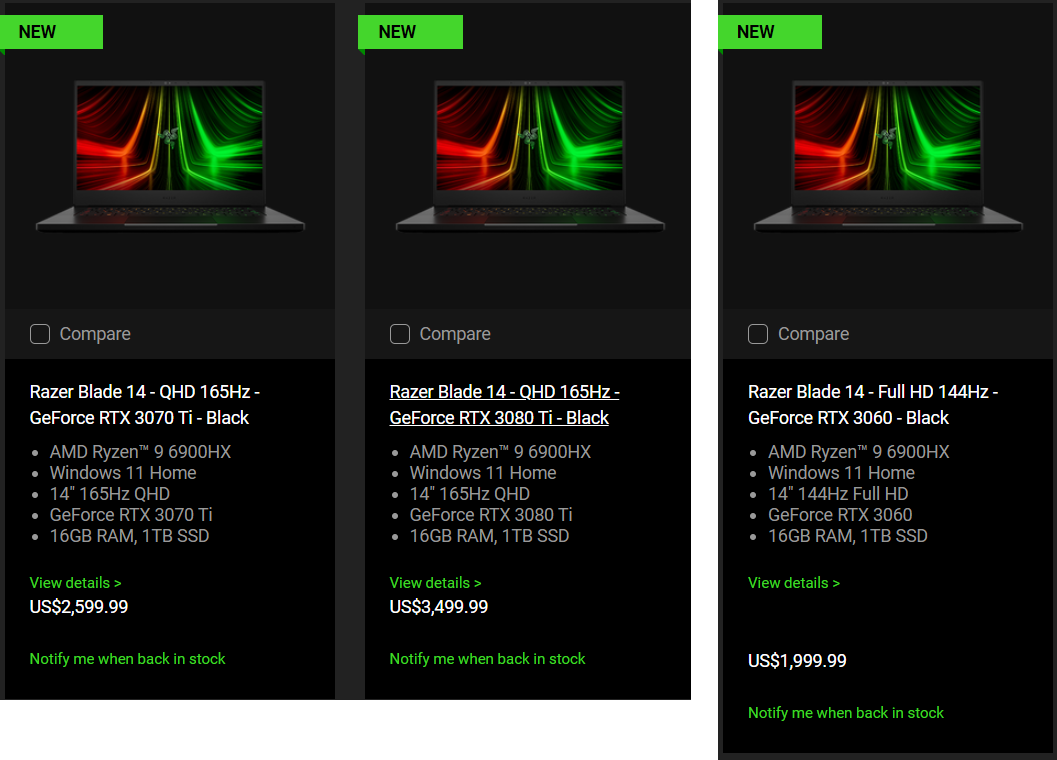
Task: Check Compare for RTX 3060 Blade 14
Action: (758, 334)
